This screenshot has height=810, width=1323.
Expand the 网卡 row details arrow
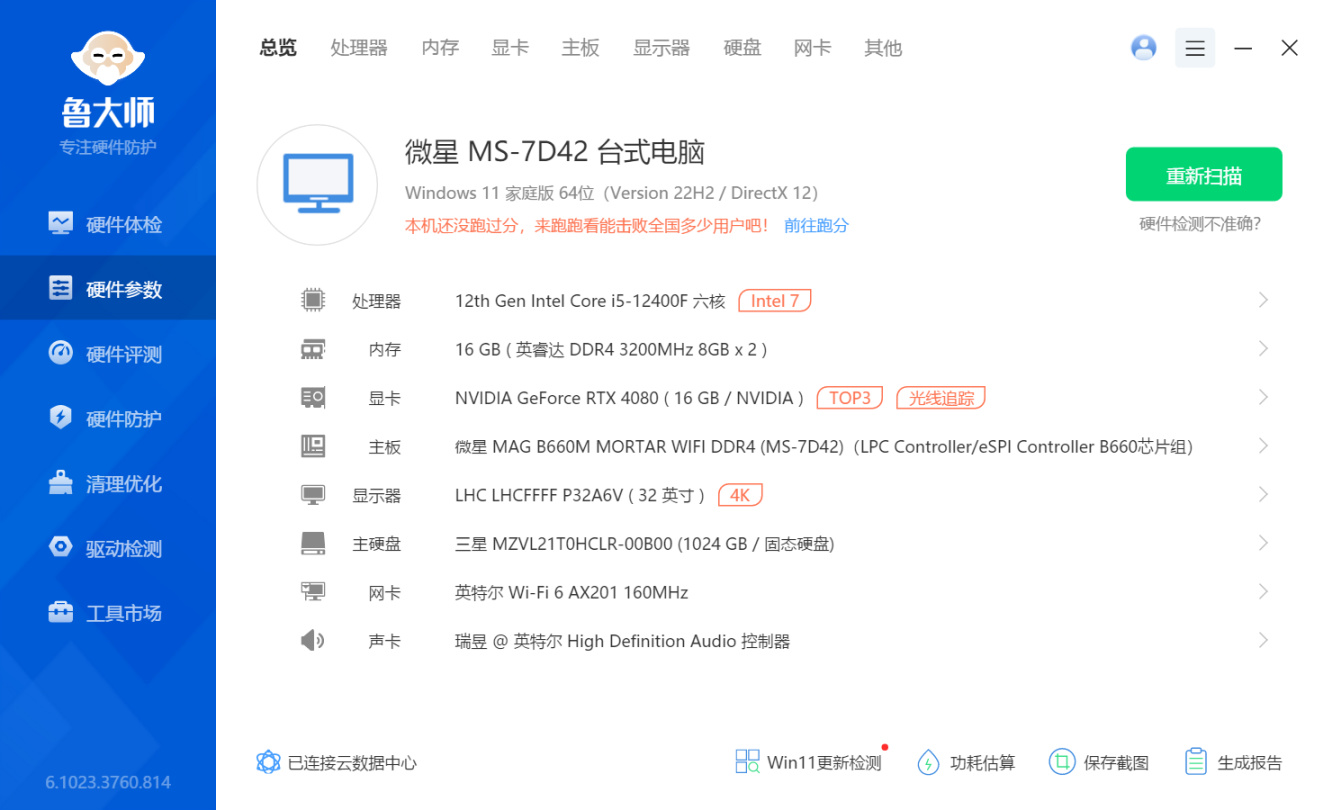click(x=1263, y=592)
